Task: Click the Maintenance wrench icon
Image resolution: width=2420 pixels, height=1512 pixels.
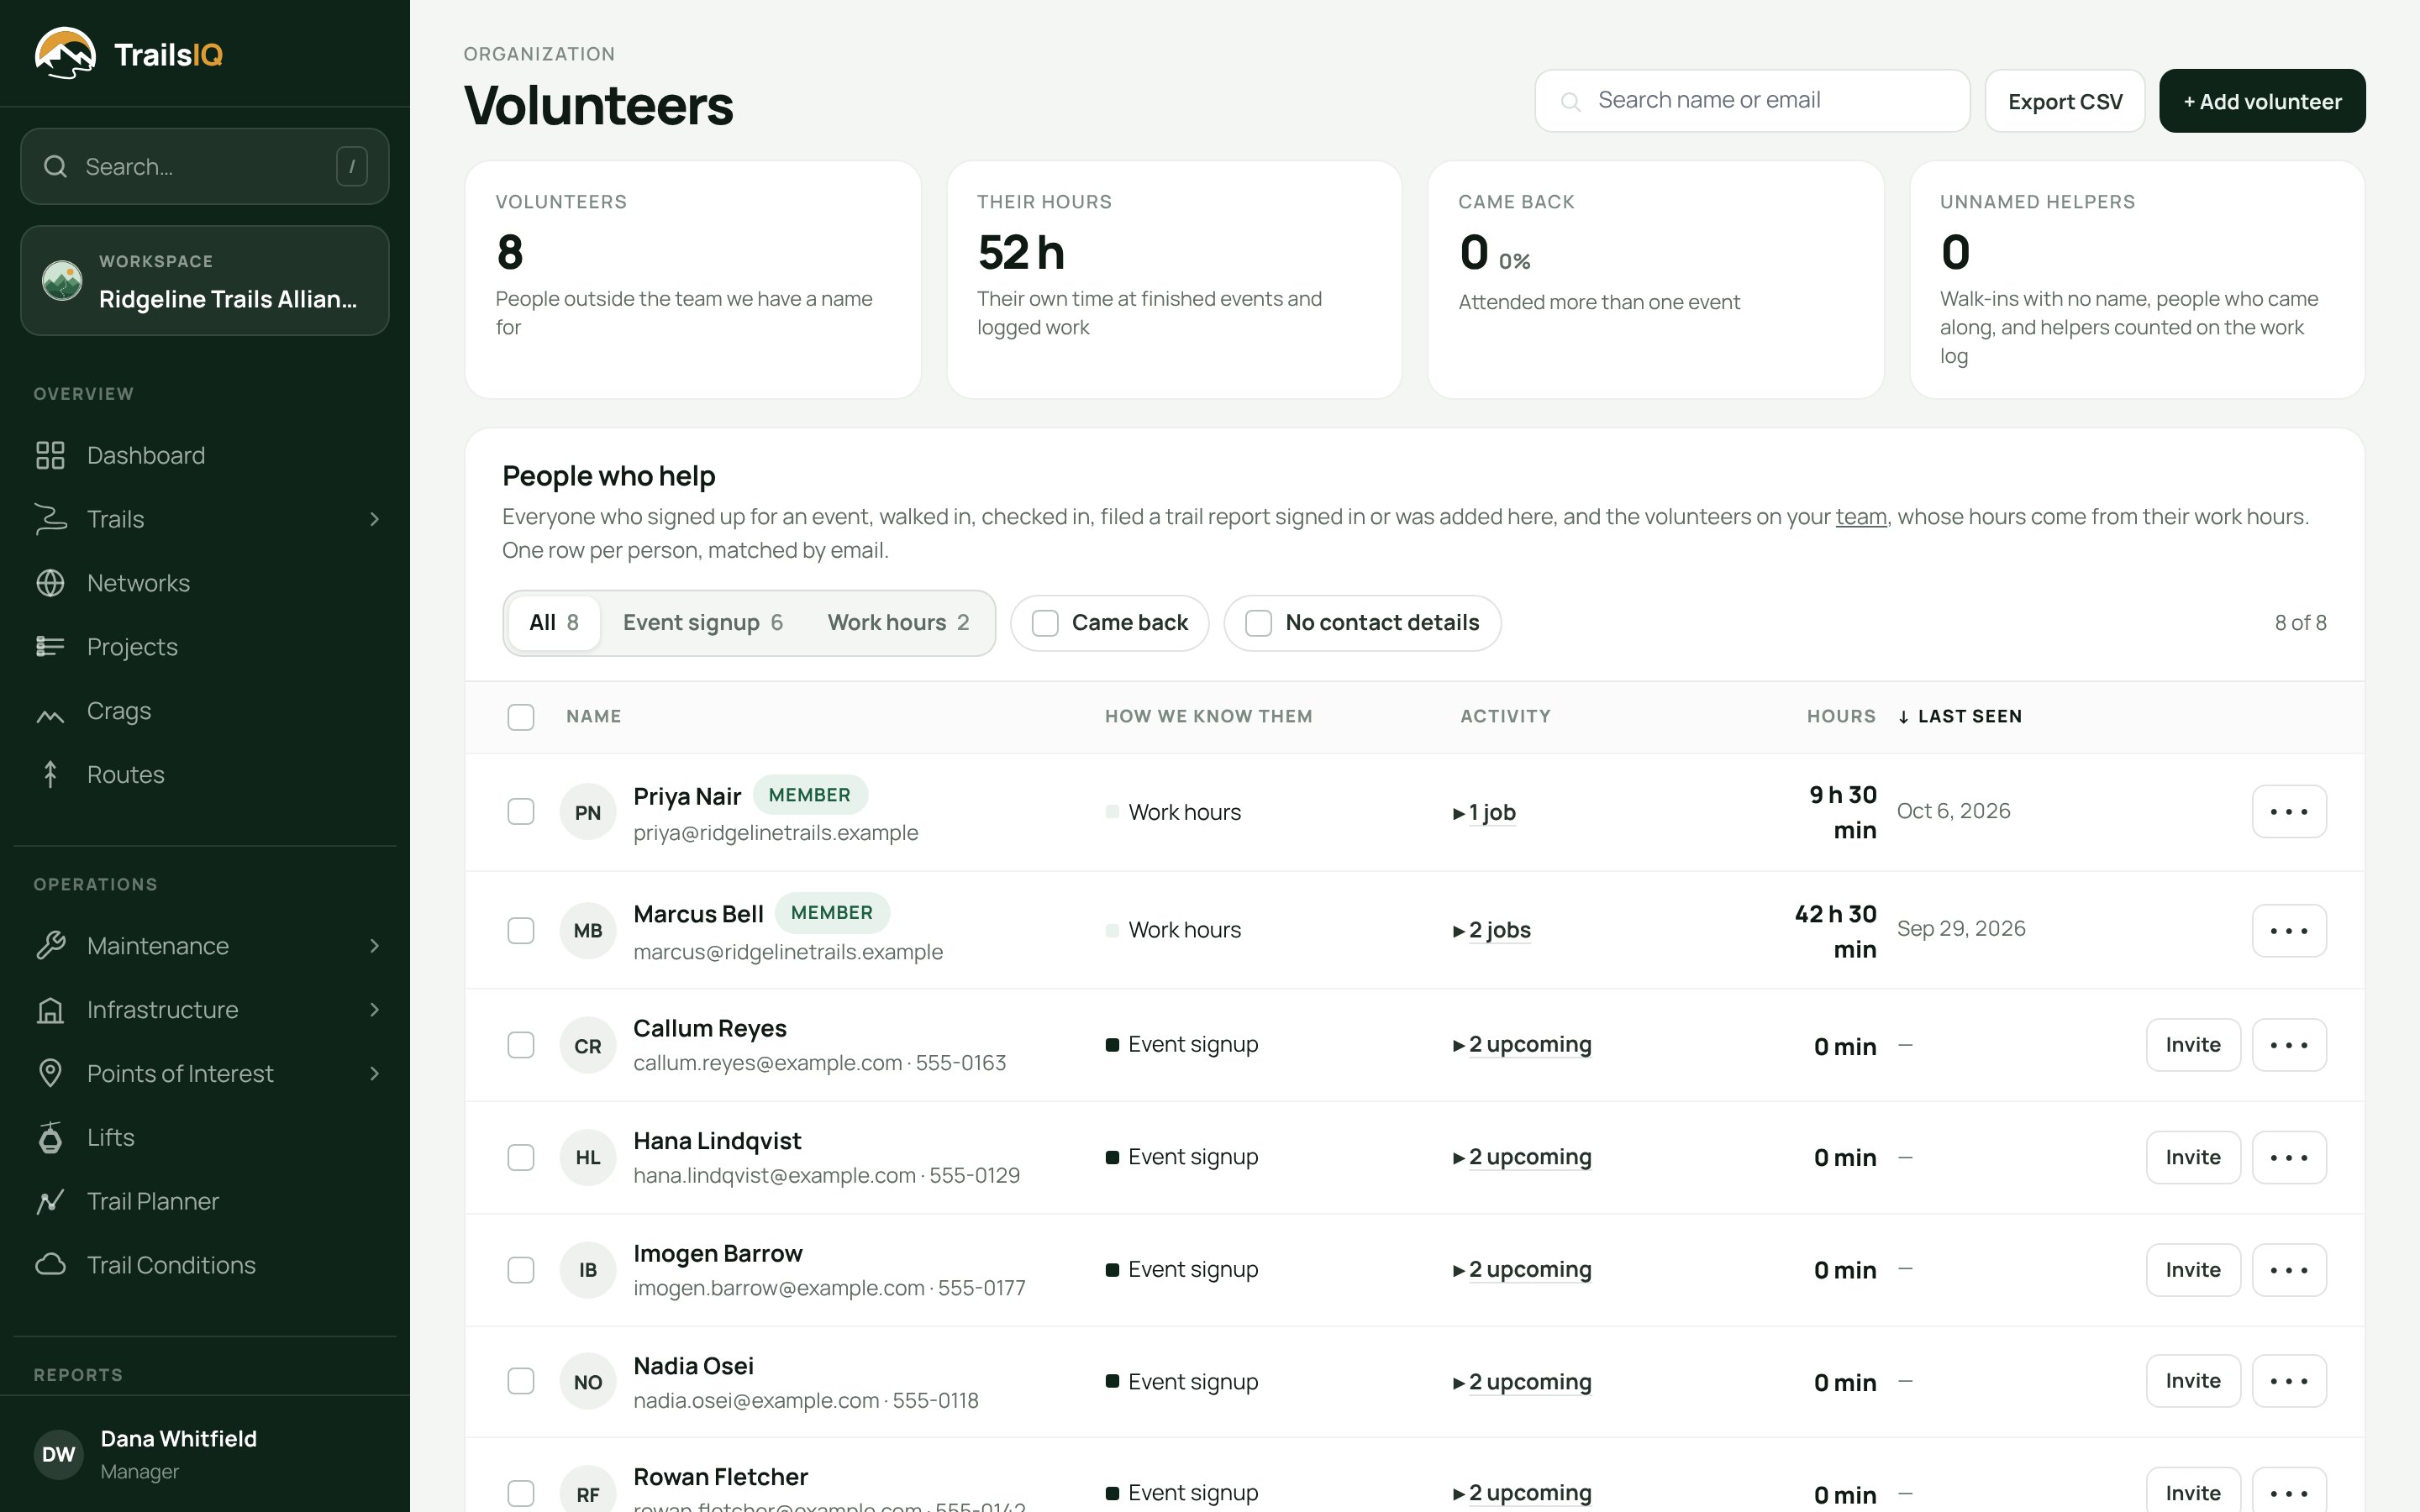Action: point(50,946)
